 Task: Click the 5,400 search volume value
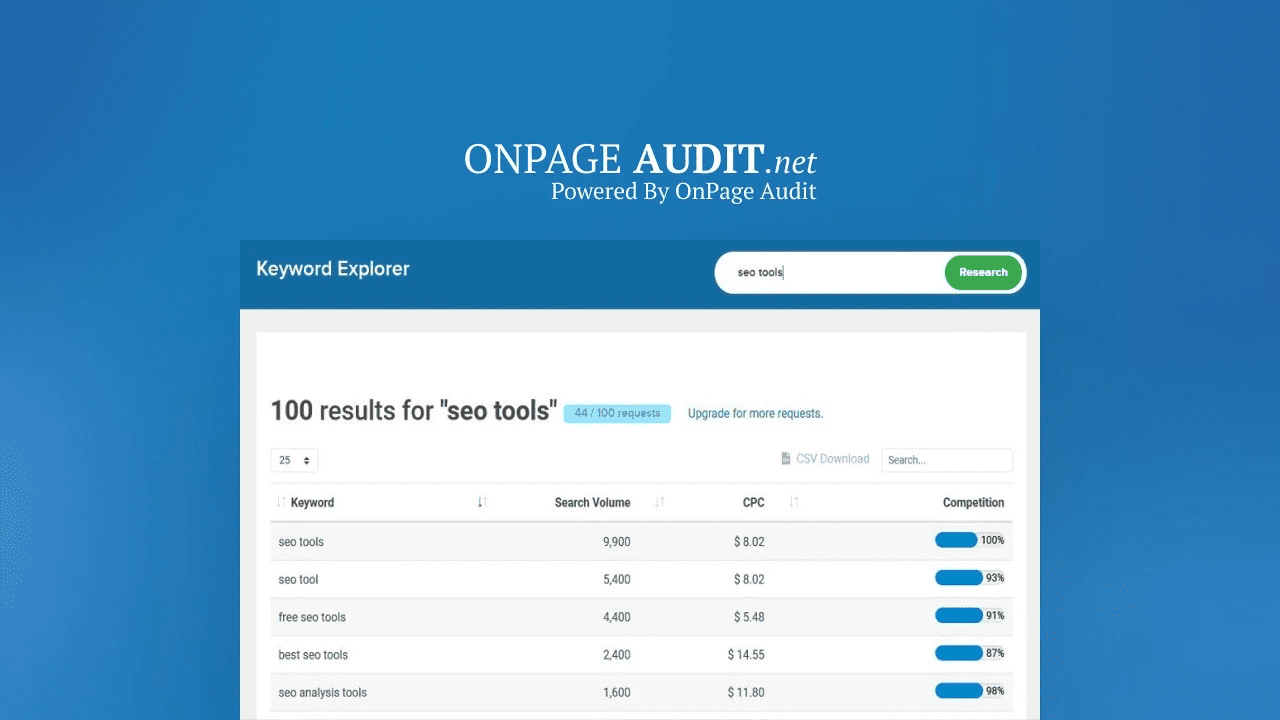point(616,580)
